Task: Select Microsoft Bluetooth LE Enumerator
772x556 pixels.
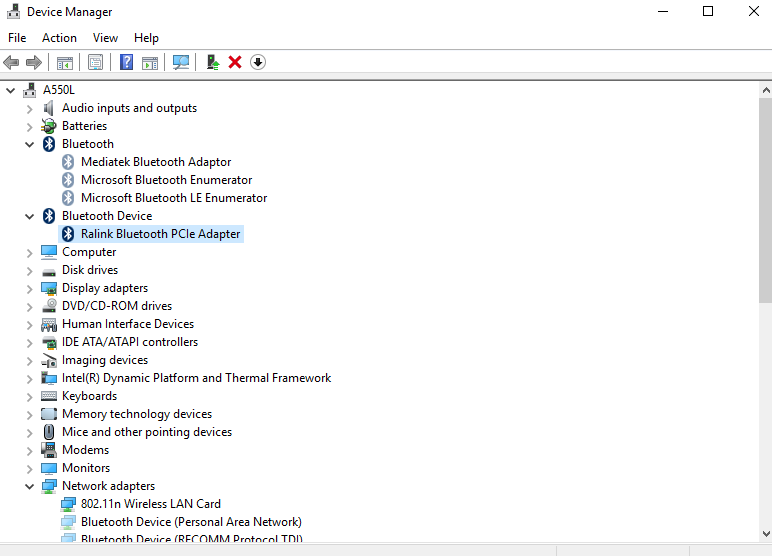Action: [x=174, y=198]
